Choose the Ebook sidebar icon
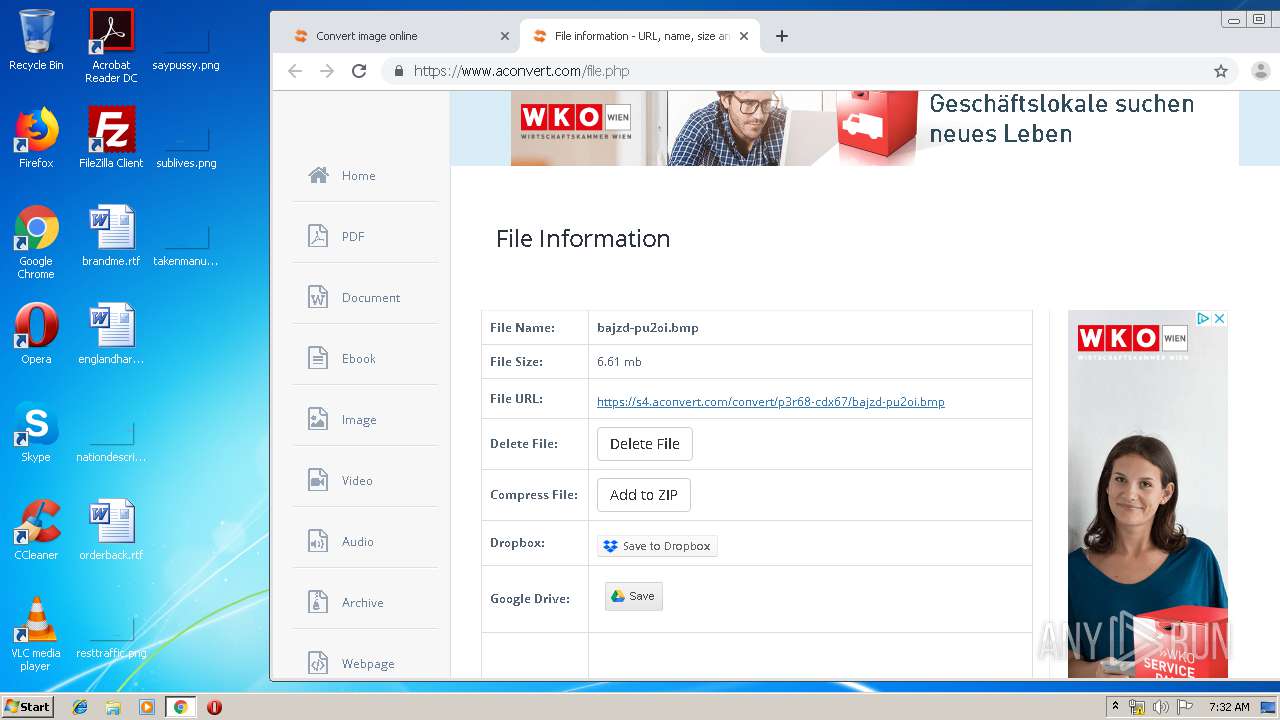1280x720 pixels. [318, 359]
